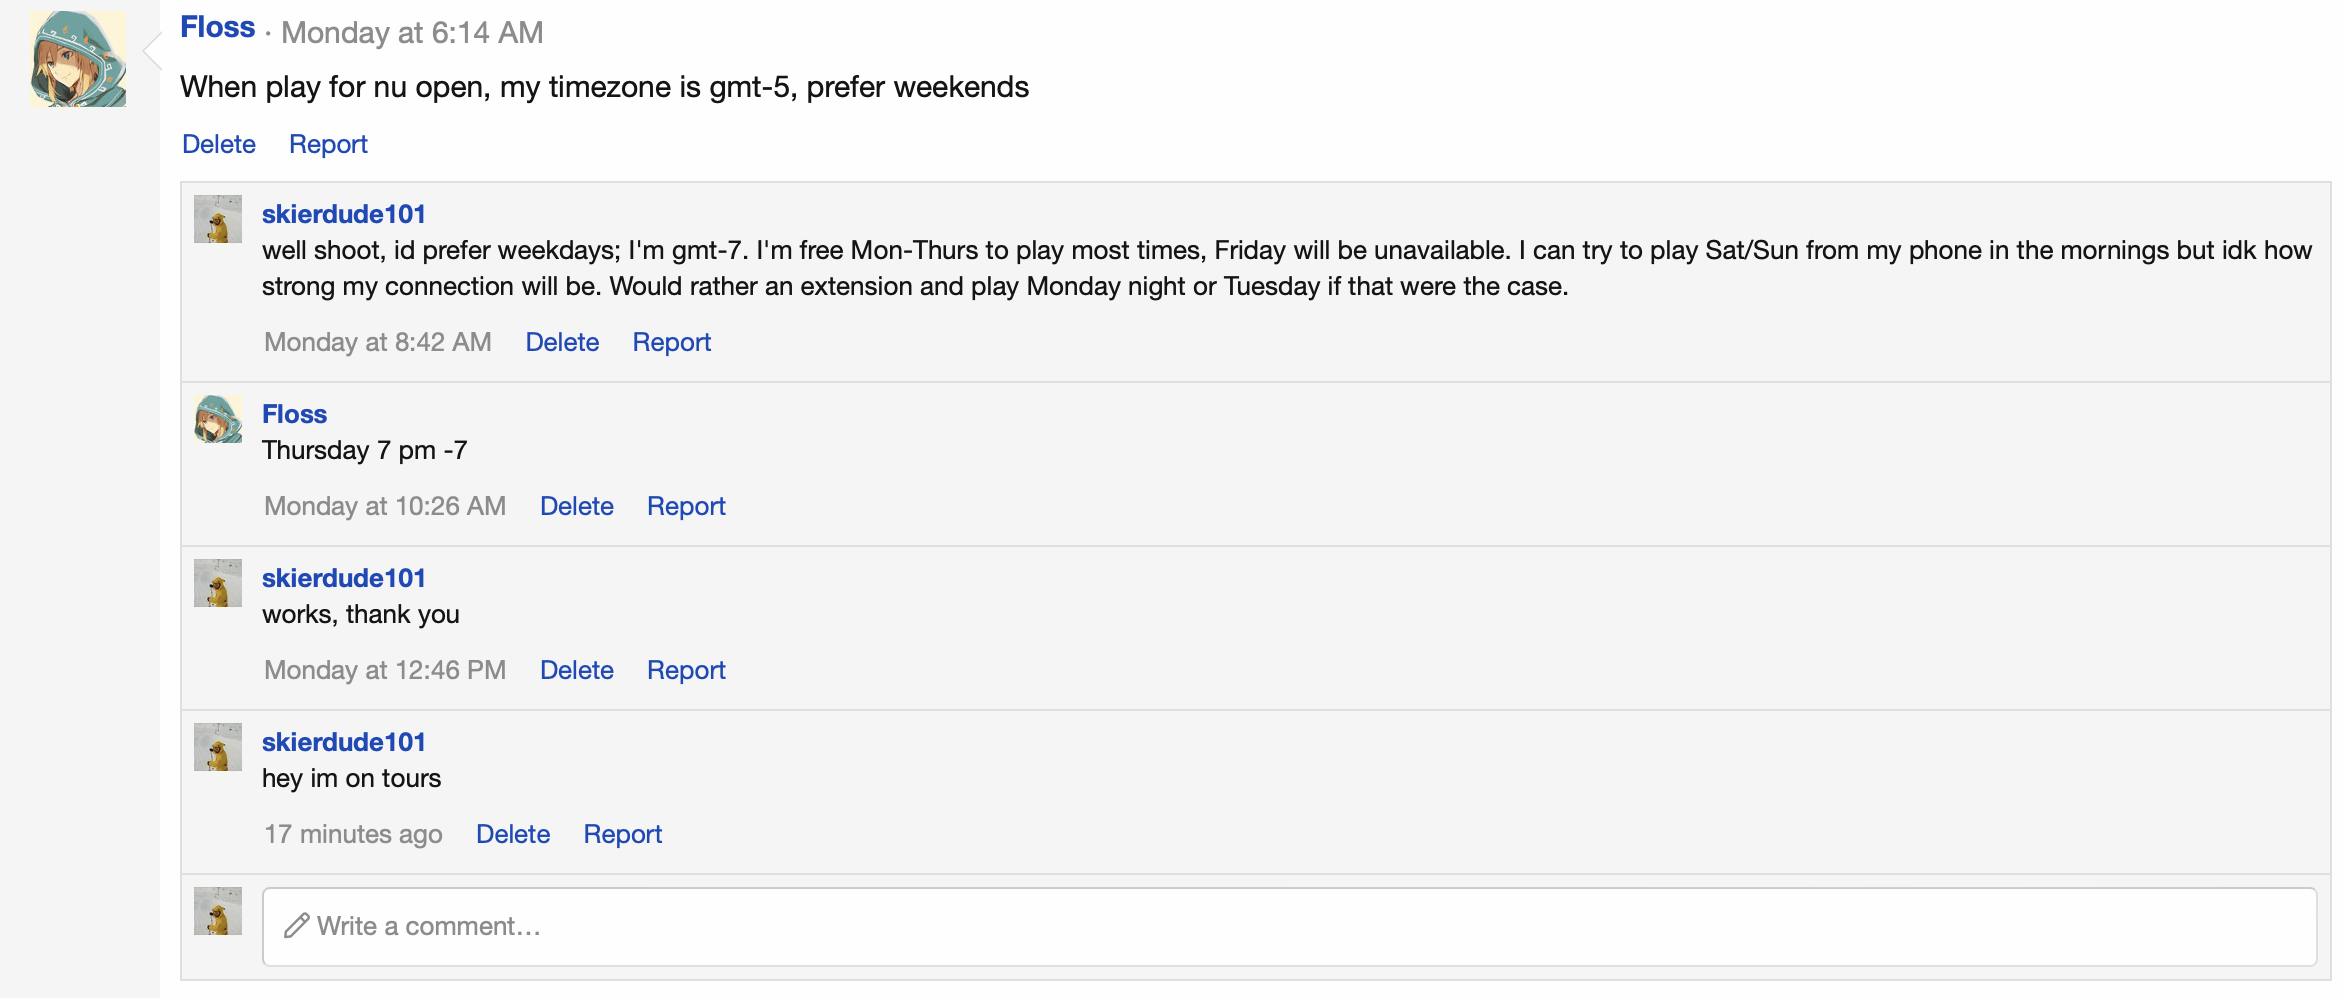Open Floss's name above "Thursday 7 pm -7"
The width and height of the screenshot is (2344, 998).
294,414
